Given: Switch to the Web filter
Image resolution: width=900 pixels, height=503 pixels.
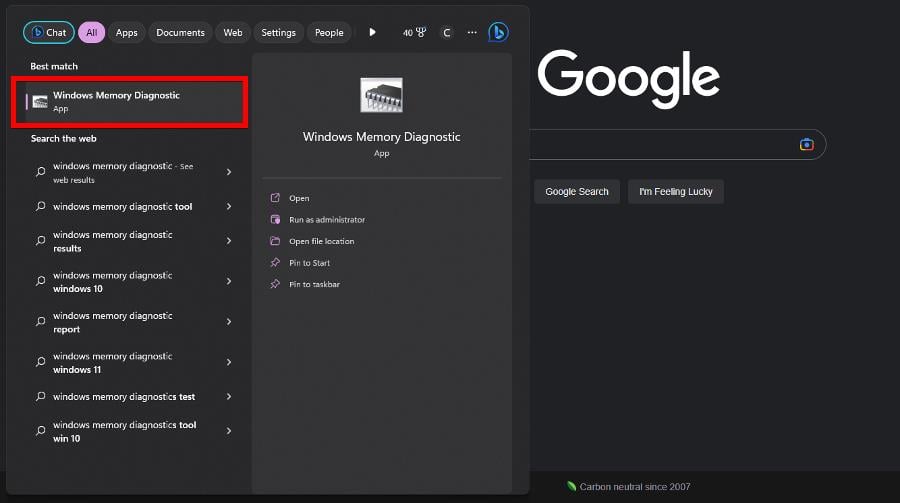Looking at the screenshot, I should [232, 33].
